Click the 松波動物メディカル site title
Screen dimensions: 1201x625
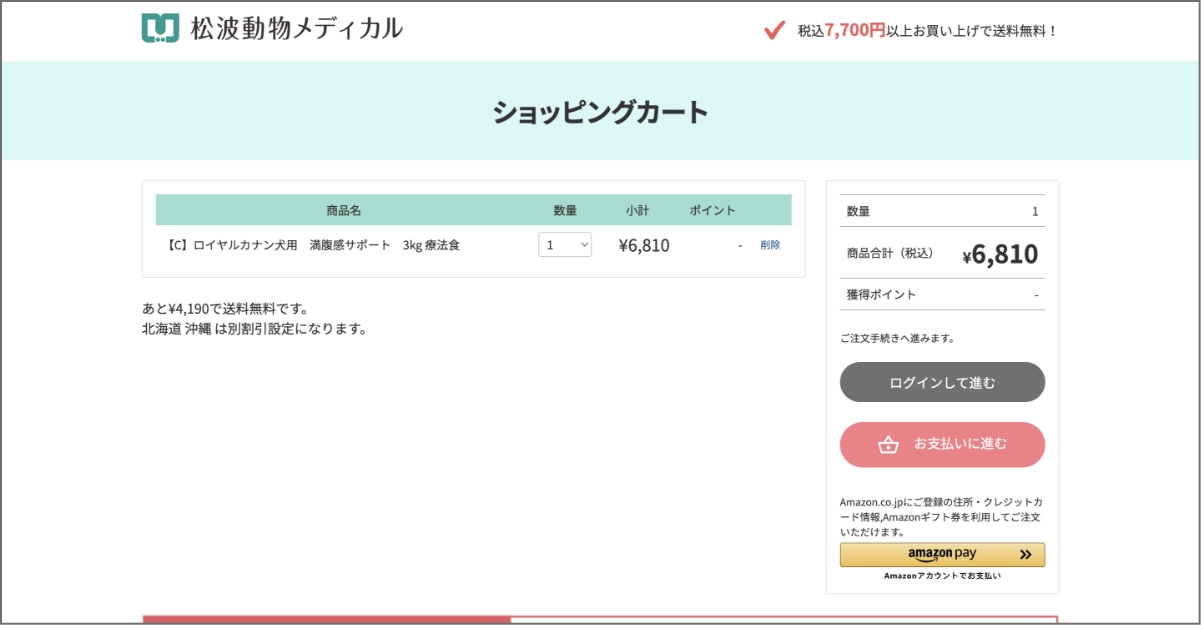coord(296,28)
